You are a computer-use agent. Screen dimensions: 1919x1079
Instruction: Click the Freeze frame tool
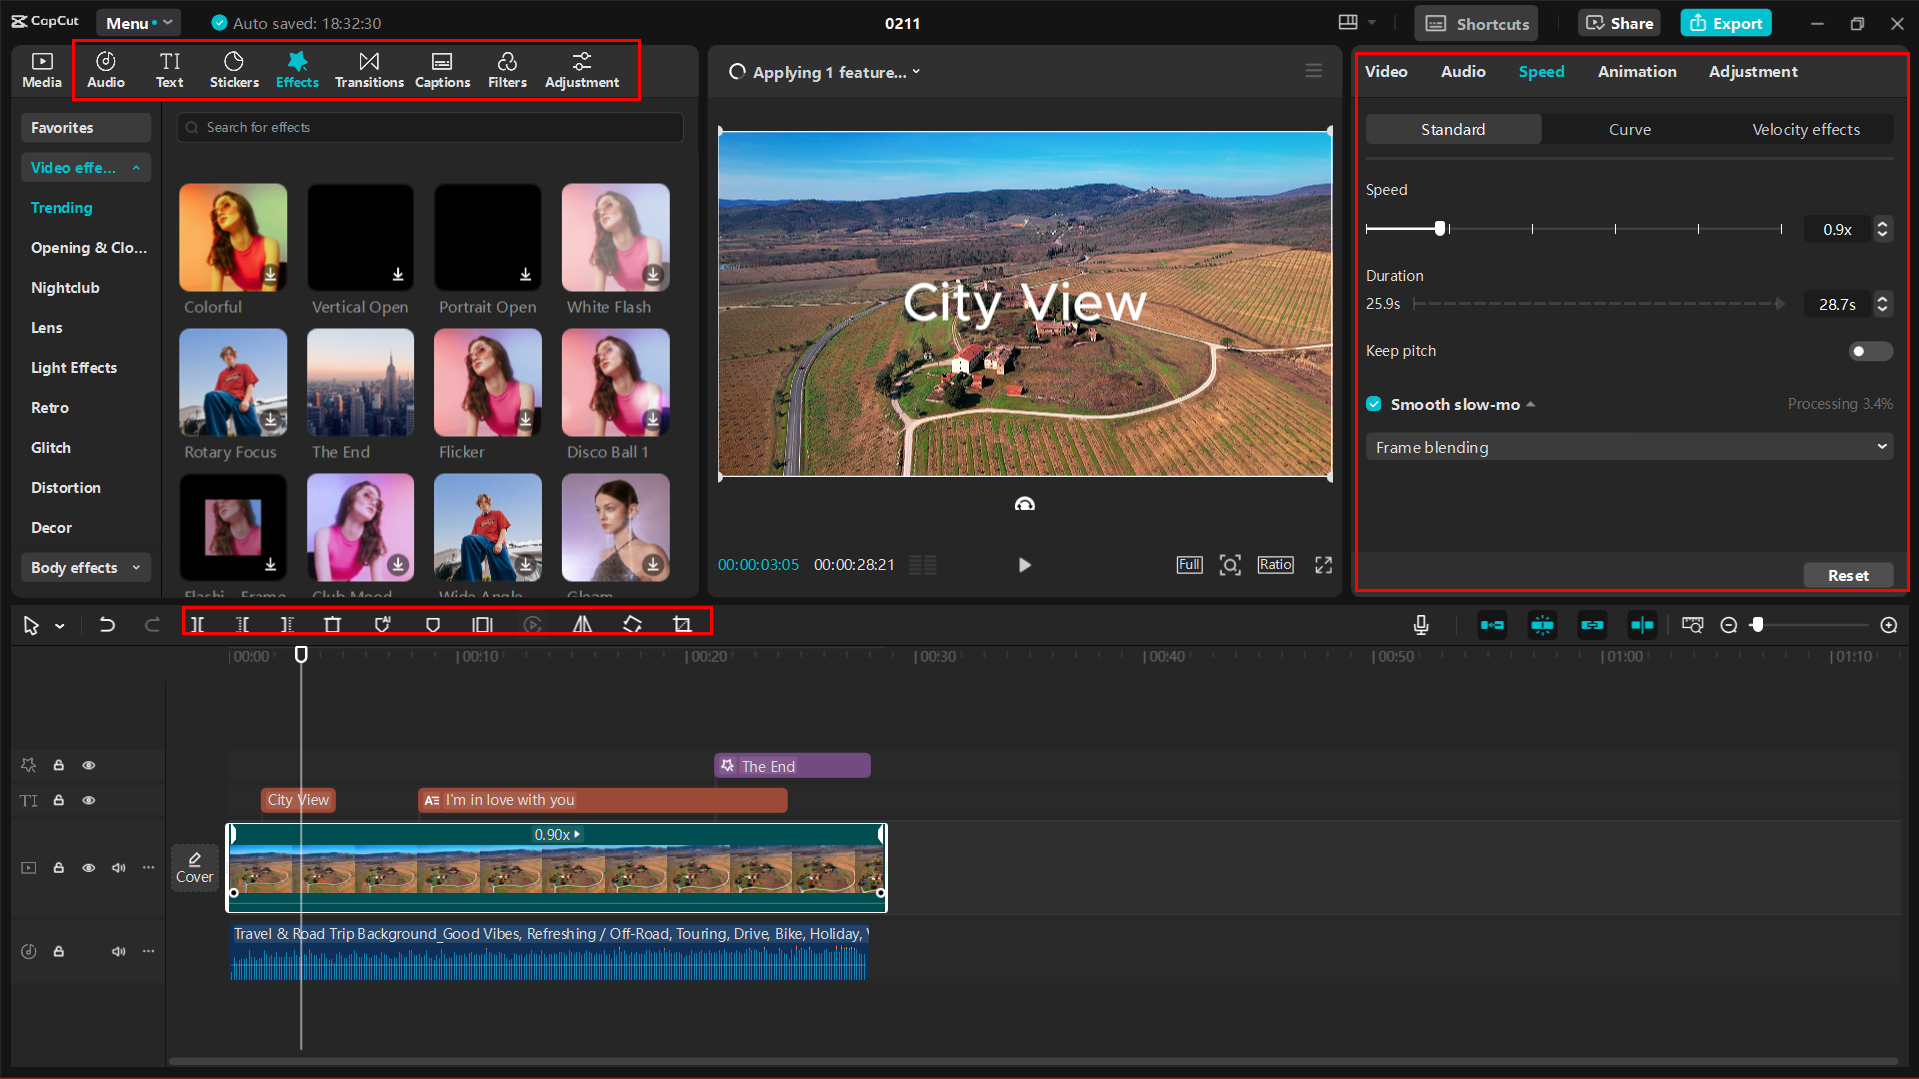click(482, 624)
